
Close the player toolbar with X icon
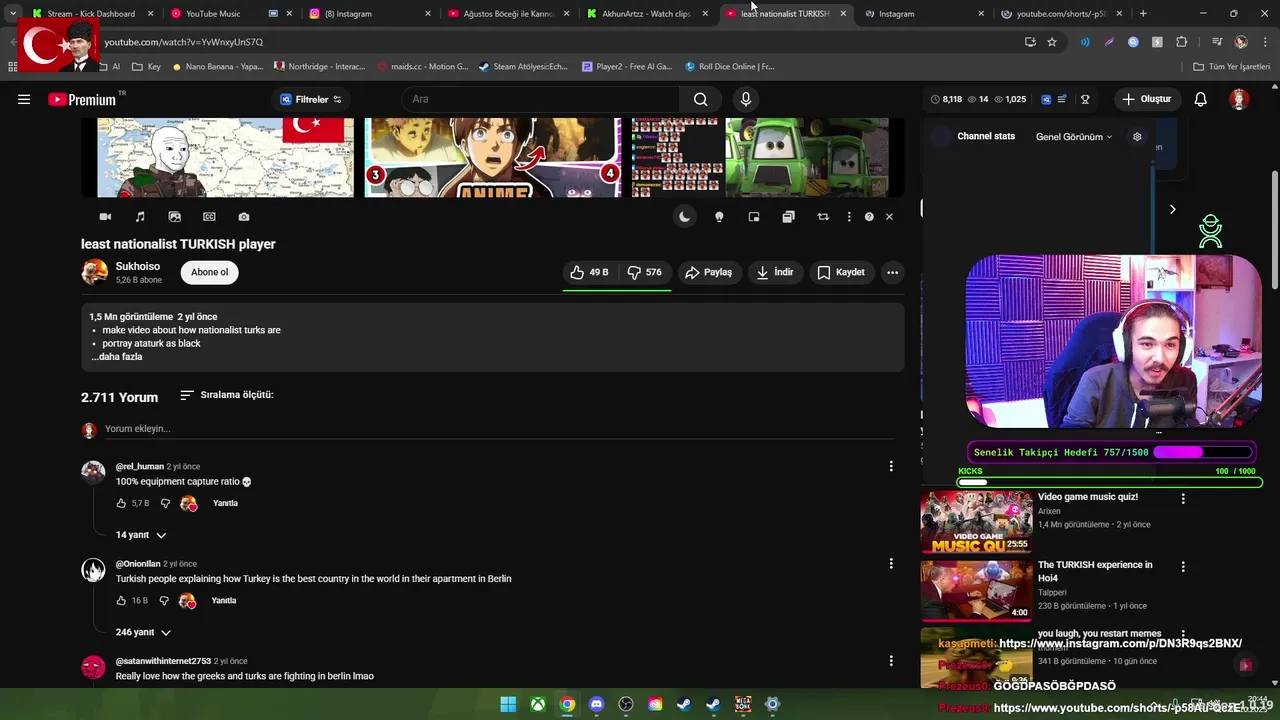[x=889, y=217]
